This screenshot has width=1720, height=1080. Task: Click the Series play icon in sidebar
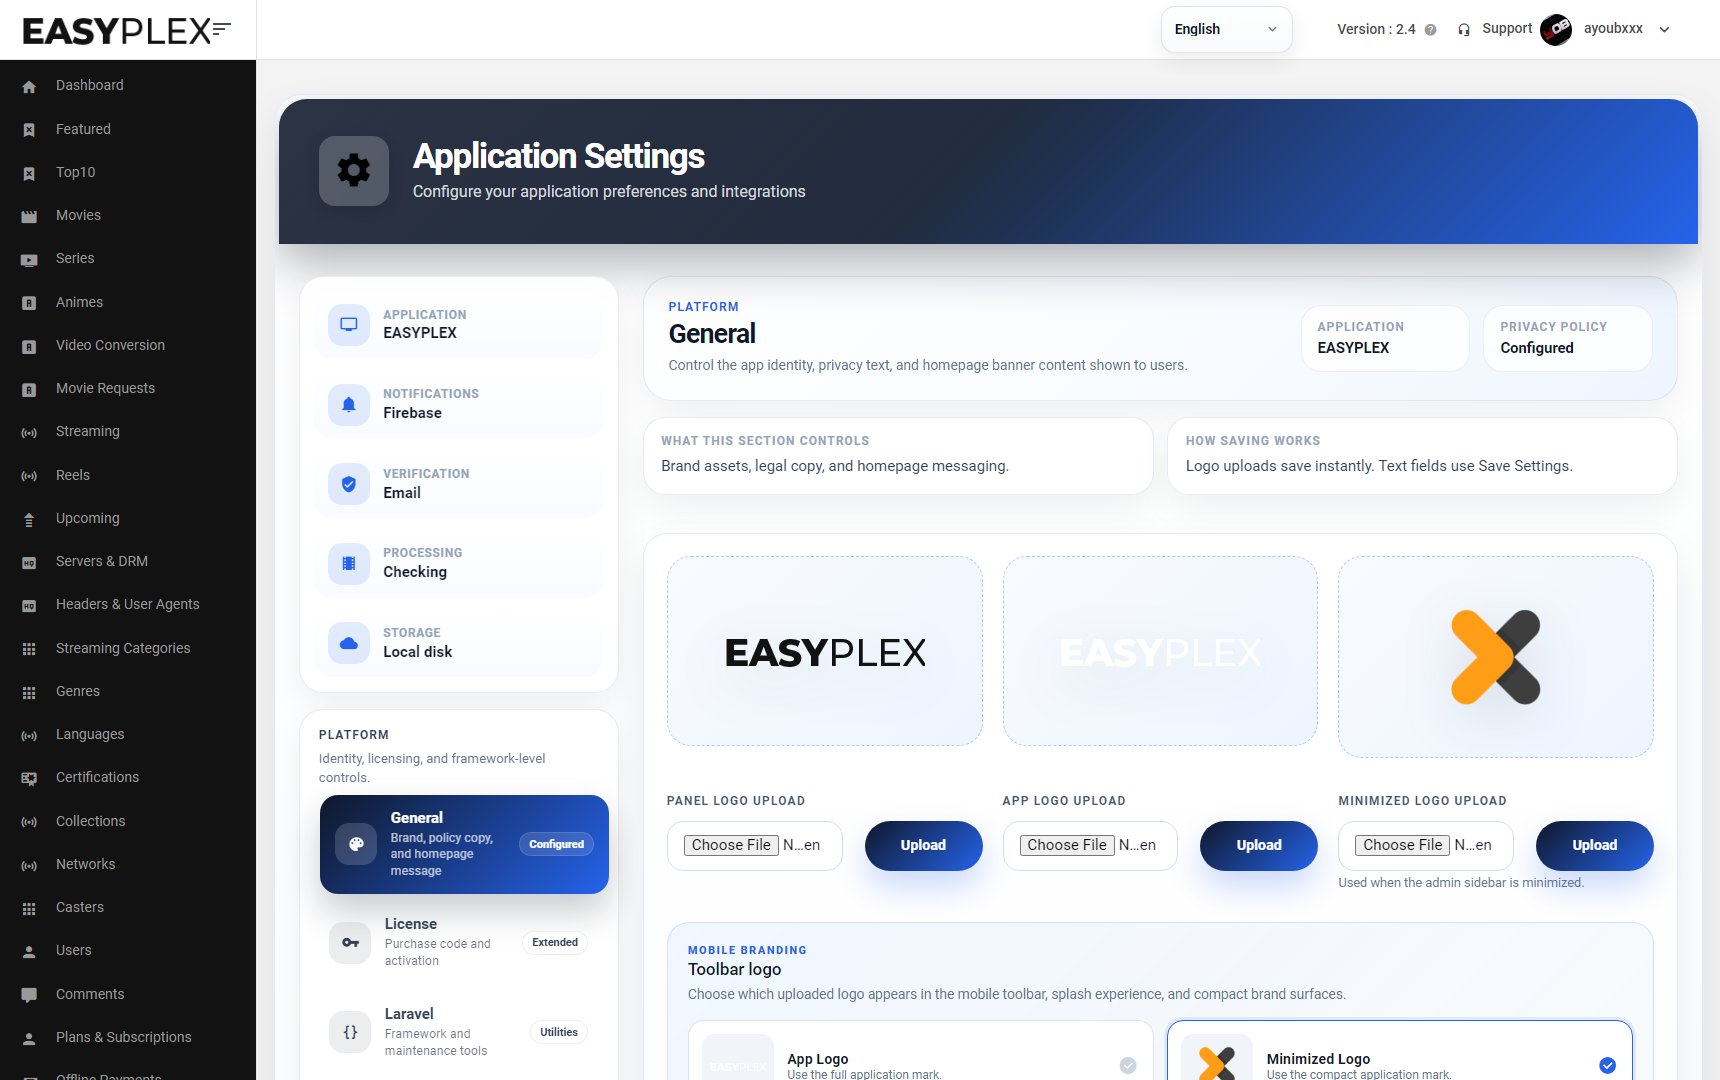29,259
